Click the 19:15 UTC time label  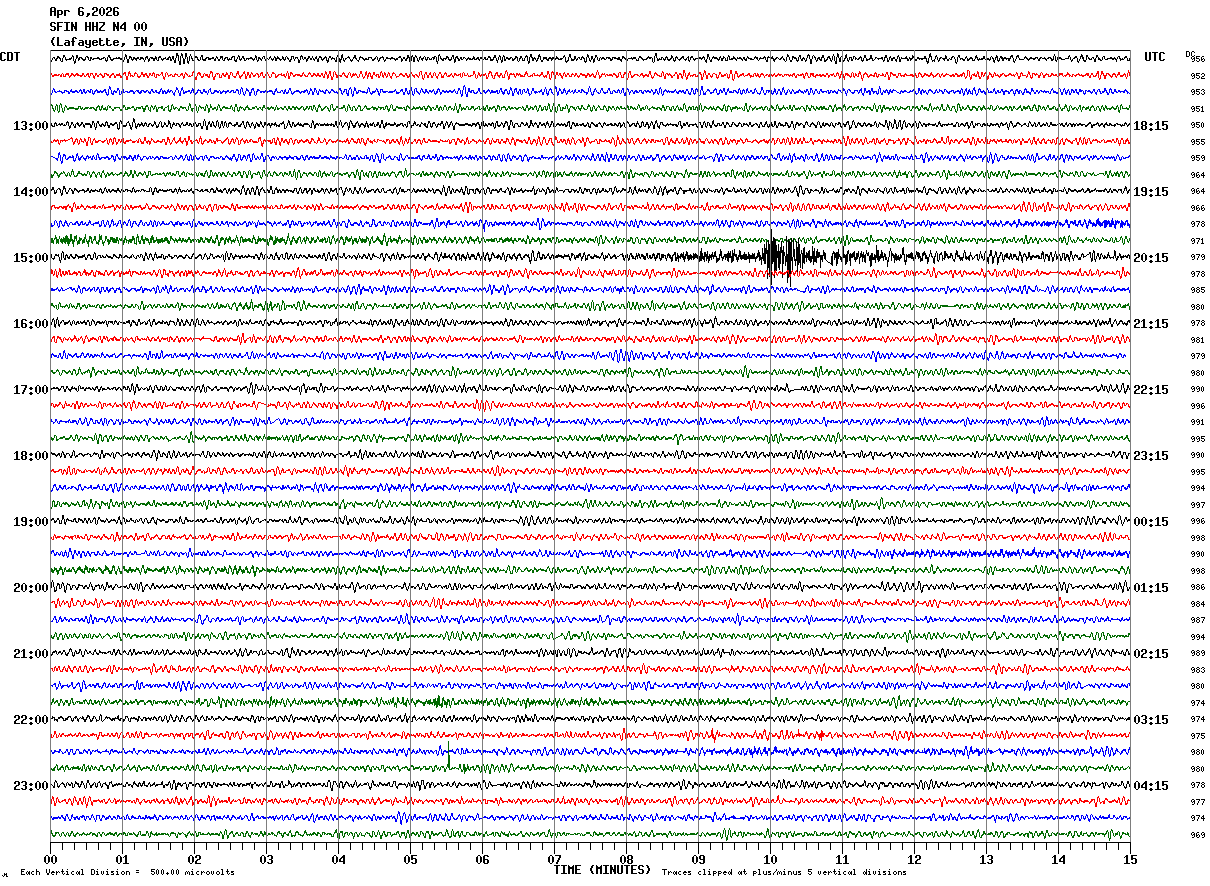[x=1151, y=192]
